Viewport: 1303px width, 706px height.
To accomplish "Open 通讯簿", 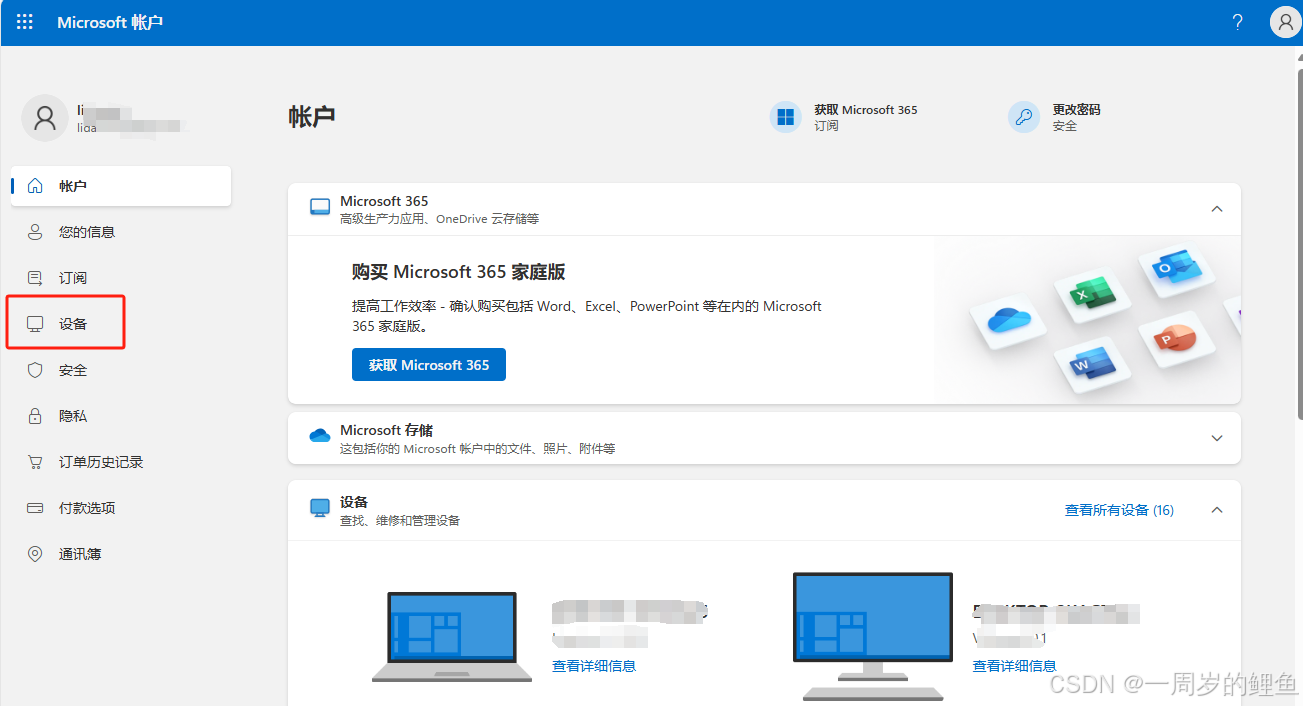I will pos(121,554).
